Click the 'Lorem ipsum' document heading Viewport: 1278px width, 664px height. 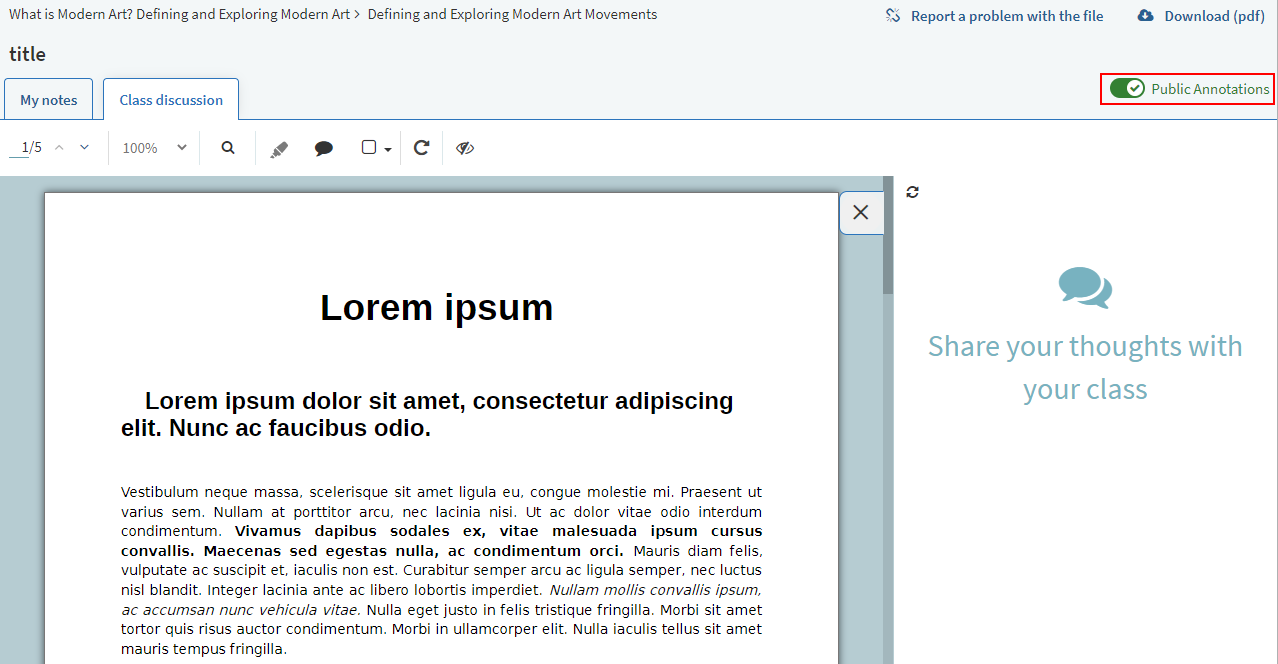(x=437, y=307)
